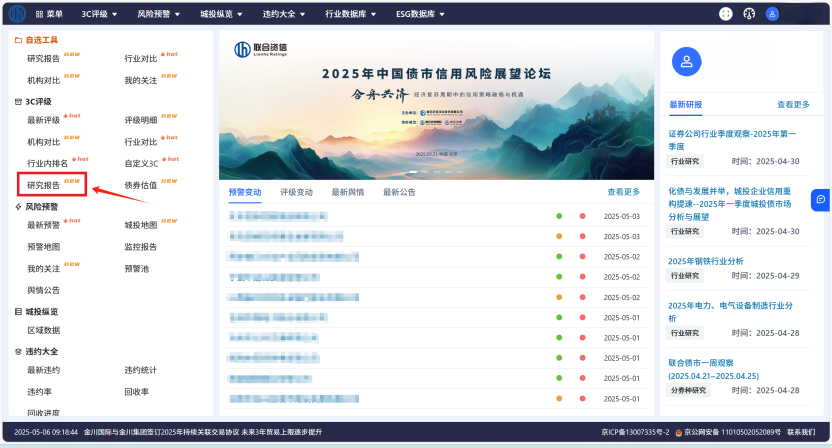The height and width of the screenshot is (448, 832).
Task: Click the white round icon in header
Action: coord(725,14)
